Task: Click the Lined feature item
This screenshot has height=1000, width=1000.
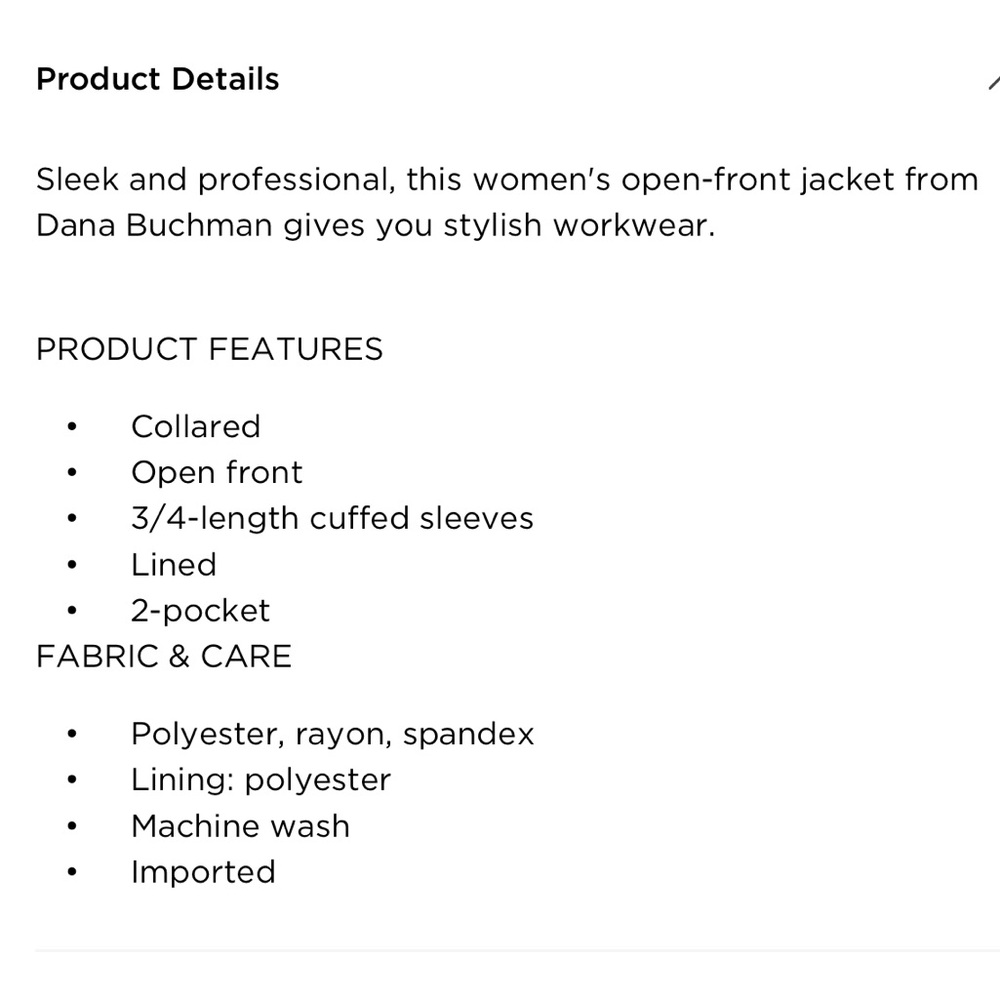Action: [x=174, y=564]
